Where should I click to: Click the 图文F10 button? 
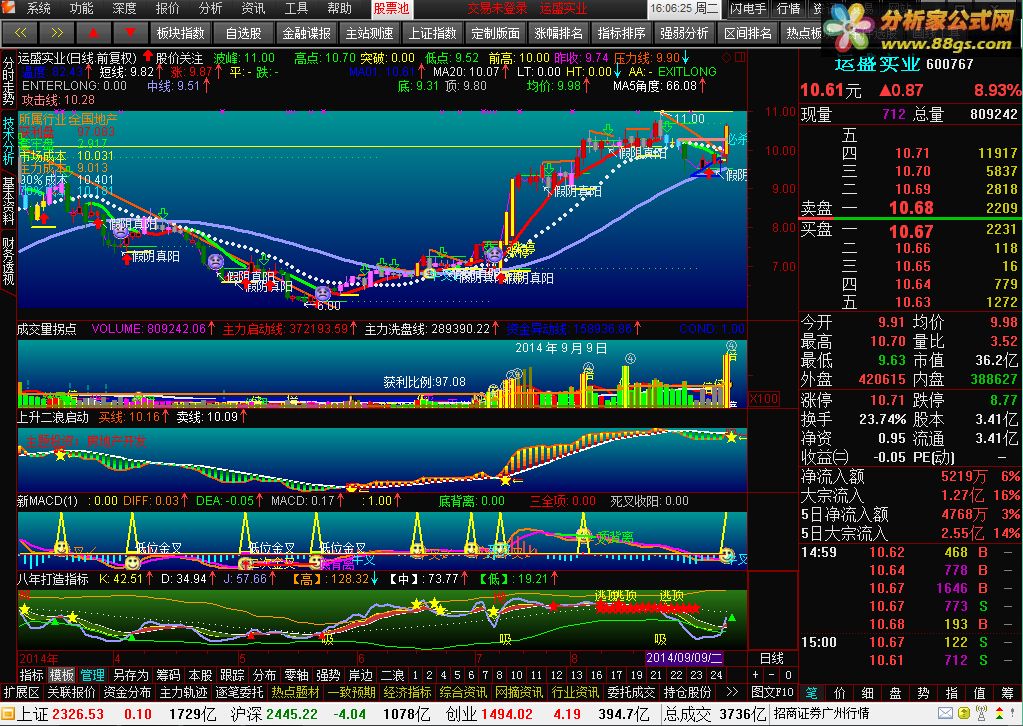[x=772, y=692]
